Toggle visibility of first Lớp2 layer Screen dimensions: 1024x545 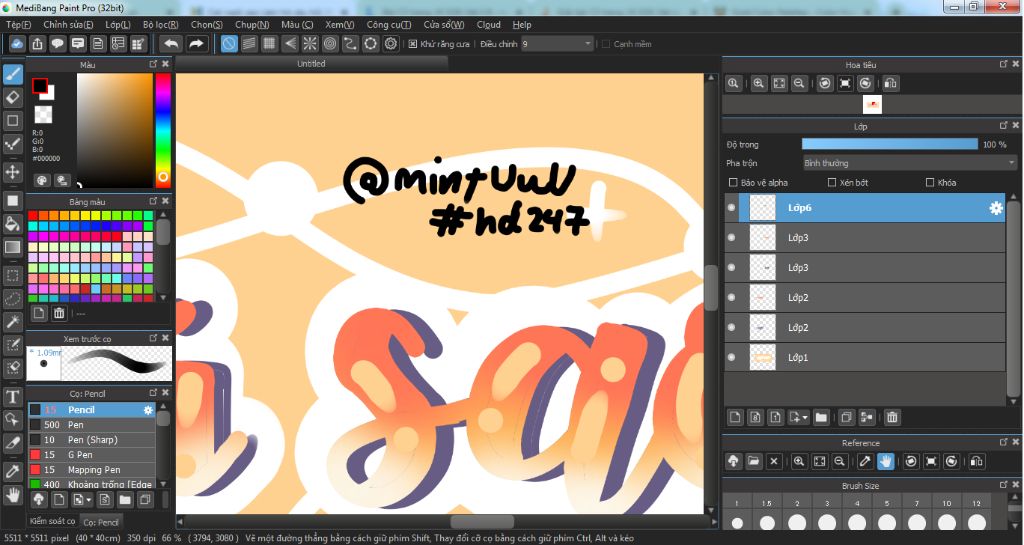[731, 297]
